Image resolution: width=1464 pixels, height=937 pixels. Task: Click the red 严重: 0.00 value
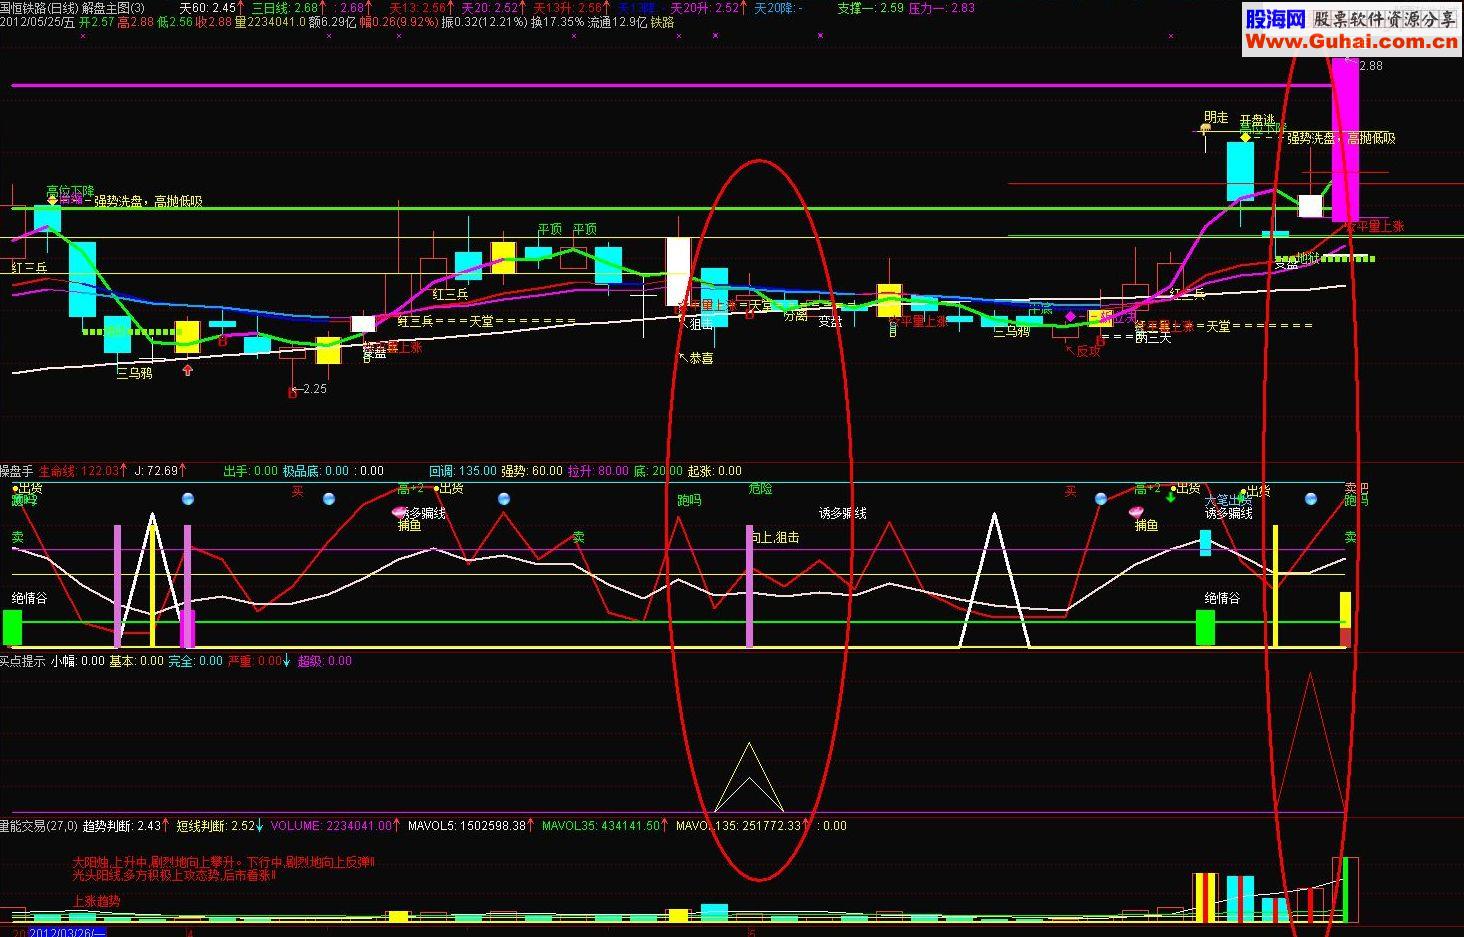point(255,661)
